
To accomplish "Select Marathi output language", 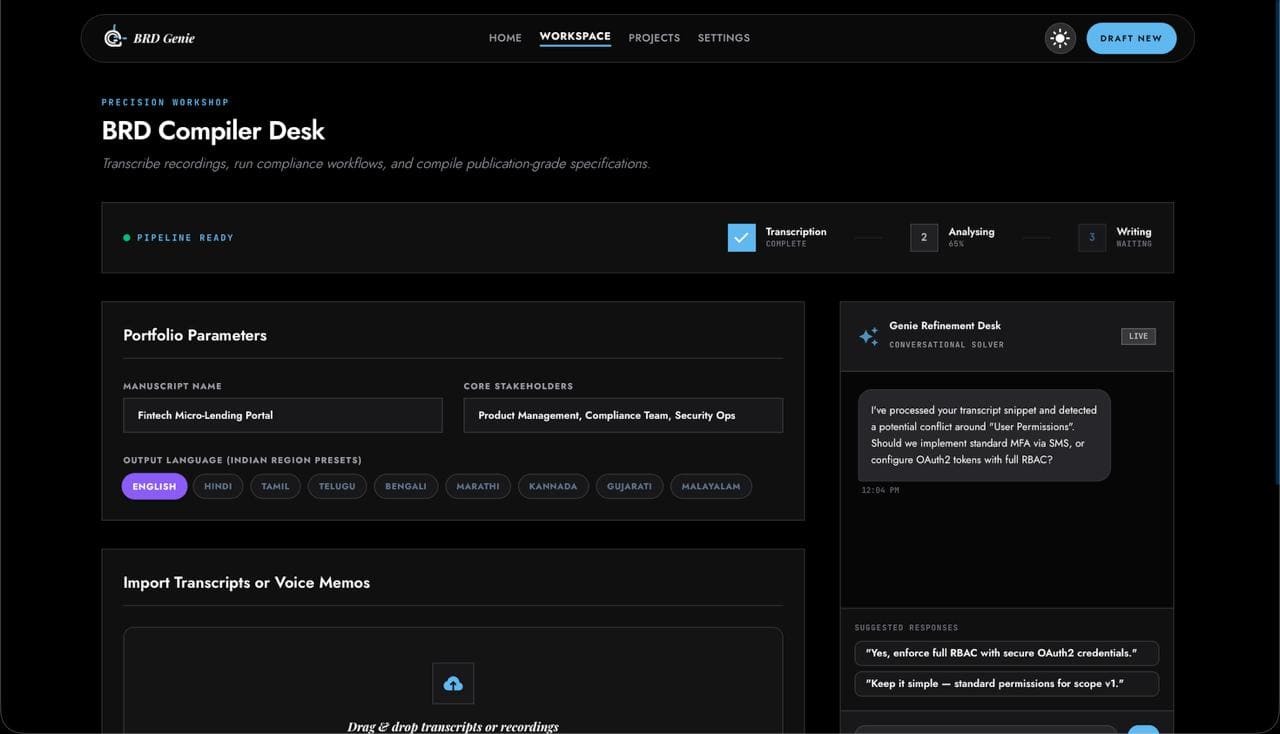I will tap(478, 486).
